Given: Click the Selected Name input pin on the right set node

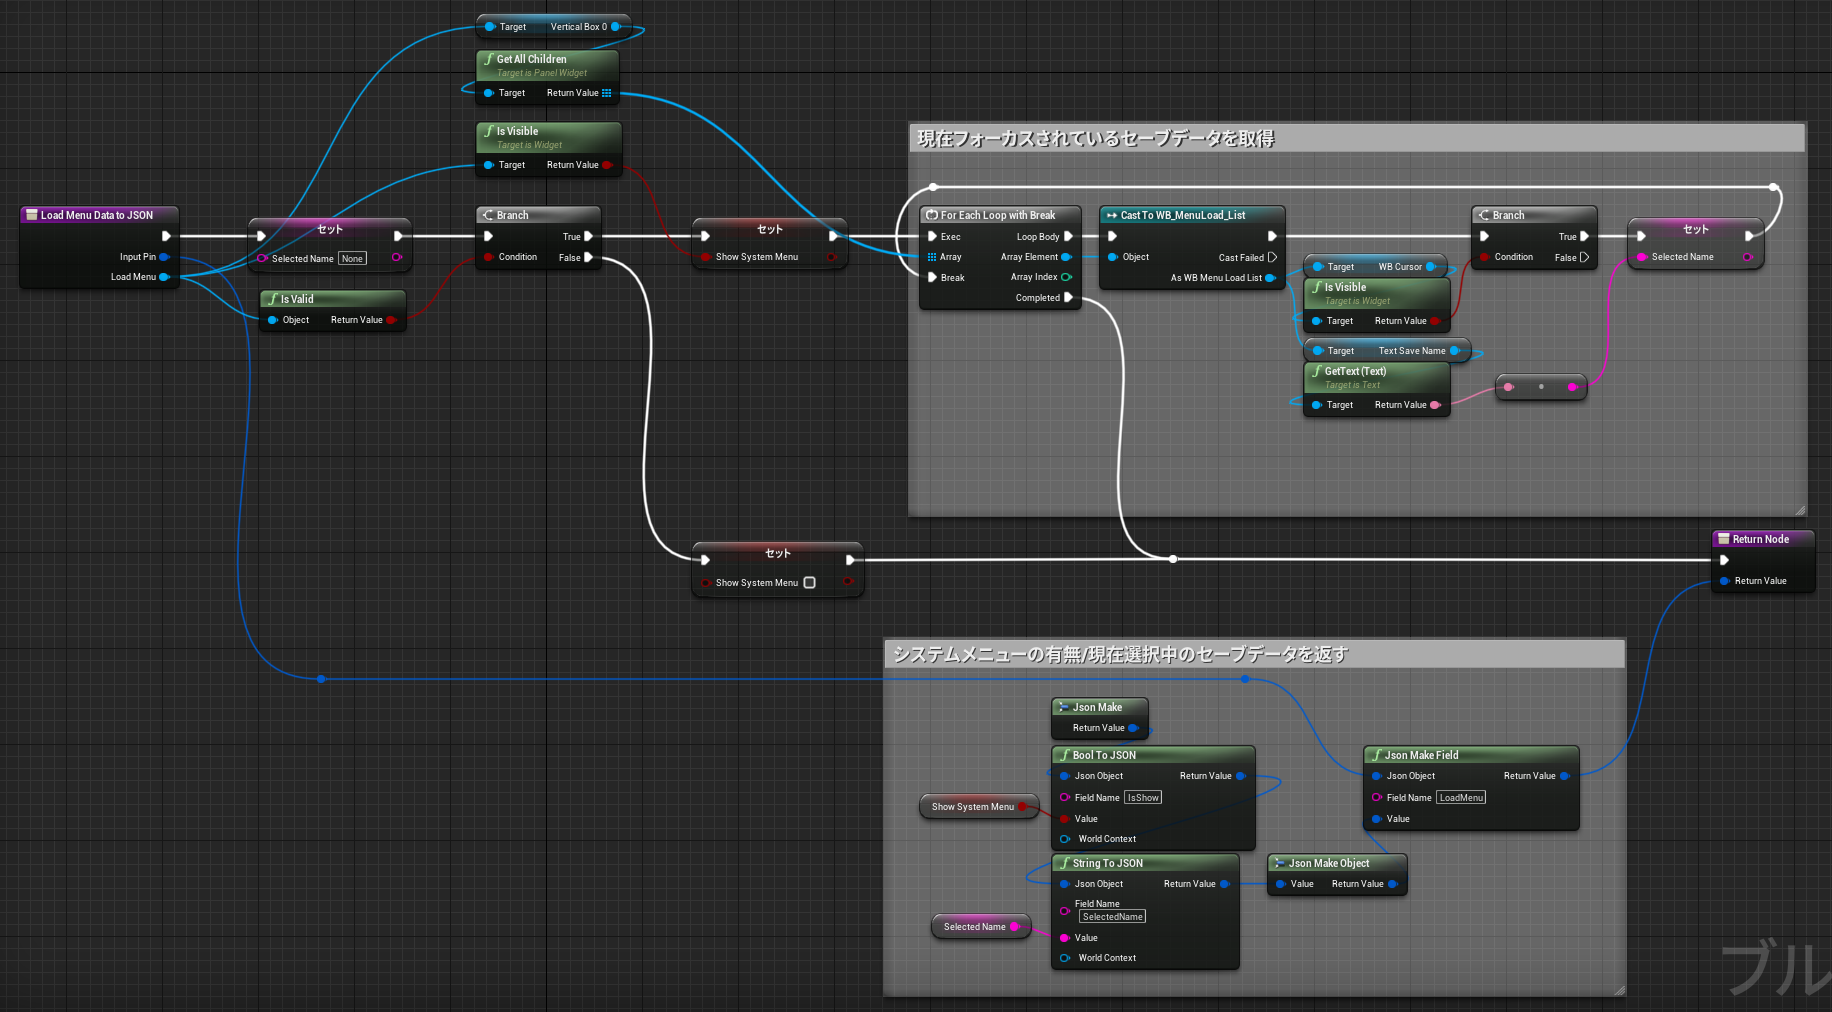Looking at the screenshot, I should (x=1641, y=257).
